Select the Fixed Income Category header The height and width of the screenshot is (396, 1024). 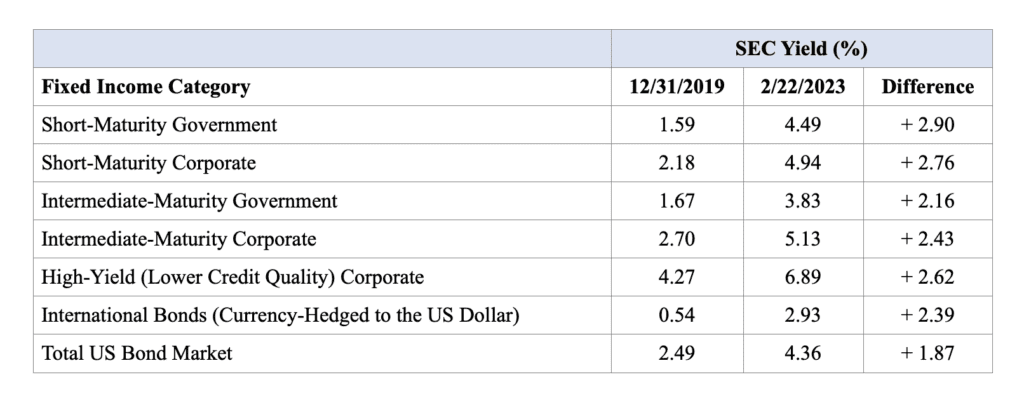click(146, 87)
